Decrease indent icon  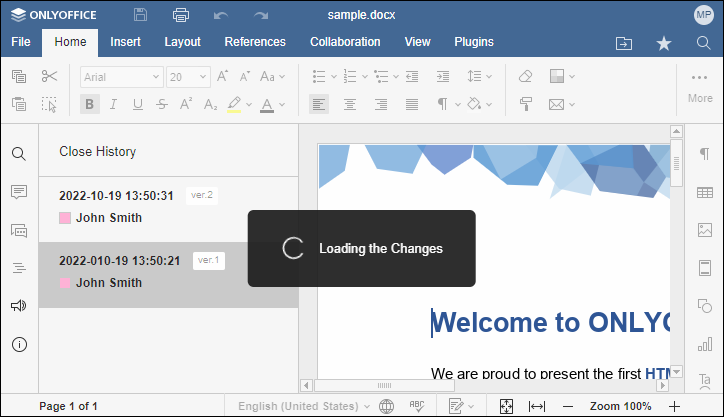tap(412, 76)
